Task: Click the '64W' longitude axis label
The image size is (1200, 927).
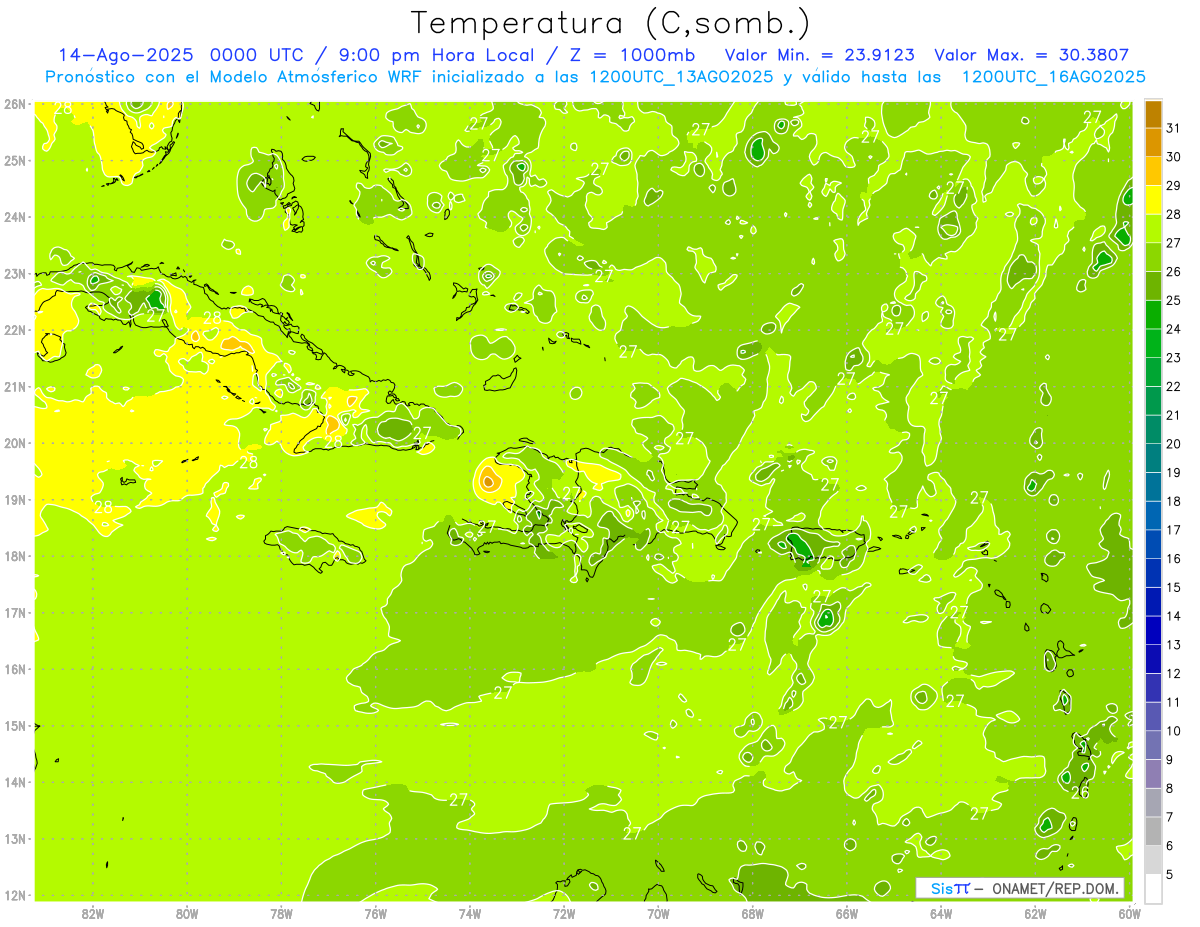Action: tap(941, 914)
